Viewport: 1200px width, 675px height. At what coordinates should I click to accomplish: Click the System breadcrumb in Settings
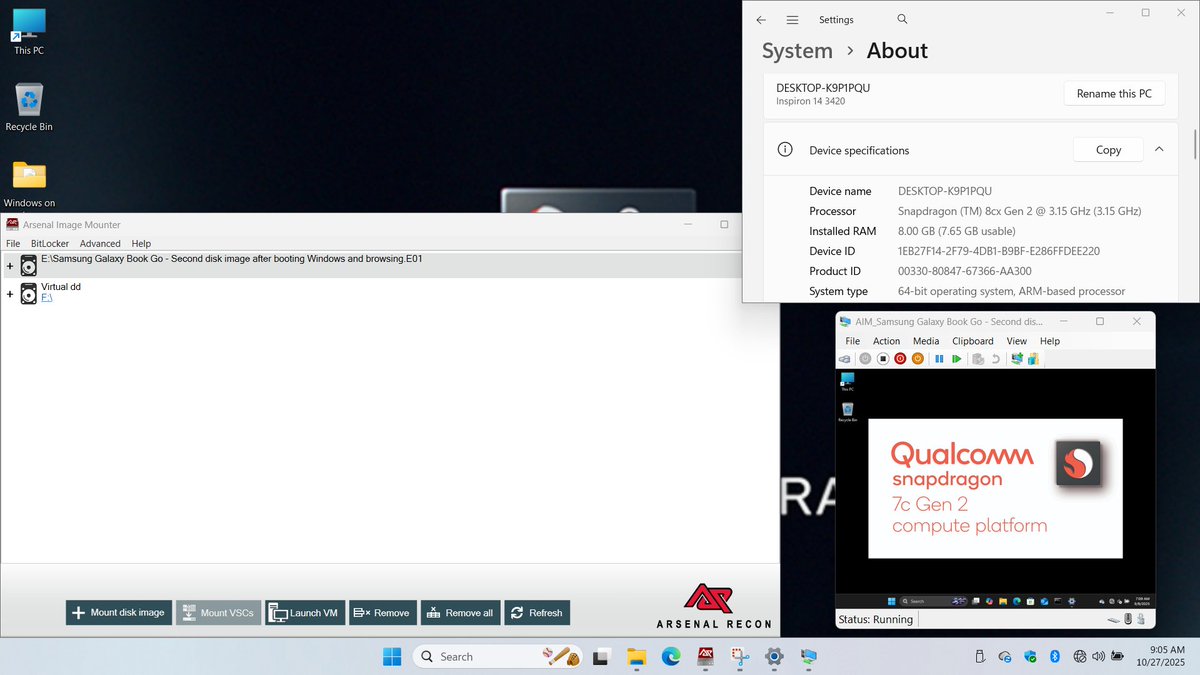(x=797, y=51)
